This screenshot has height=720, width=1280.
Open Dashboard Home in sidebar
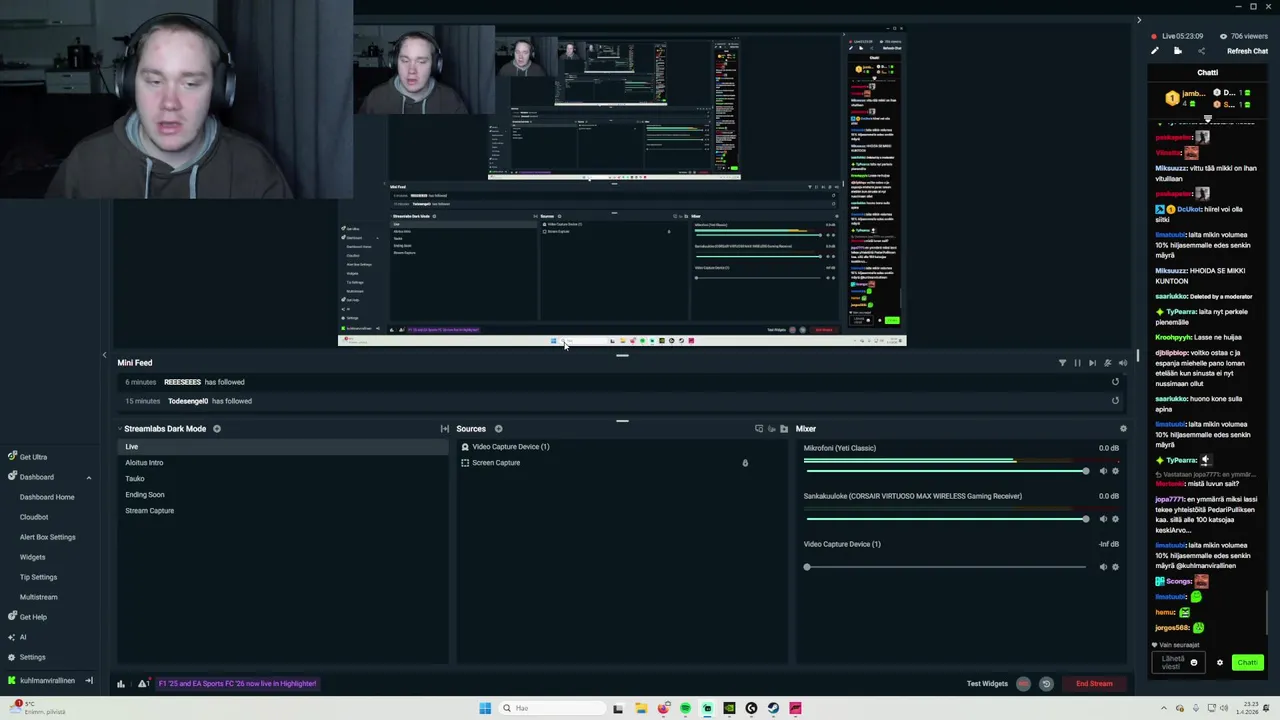pyautogui.click(x=47, y=497)
